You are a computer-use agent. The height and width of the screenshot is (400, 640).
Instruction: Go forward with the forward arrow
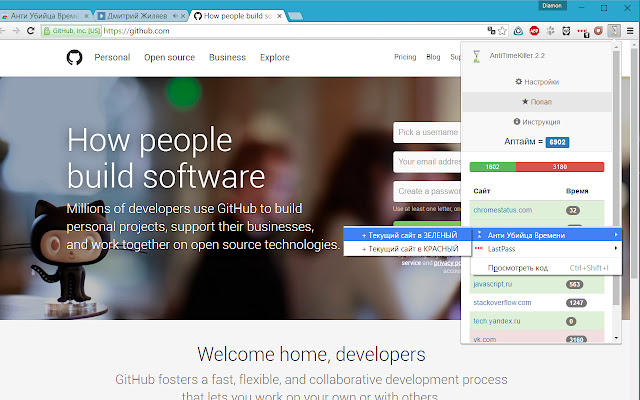point(16,31)
